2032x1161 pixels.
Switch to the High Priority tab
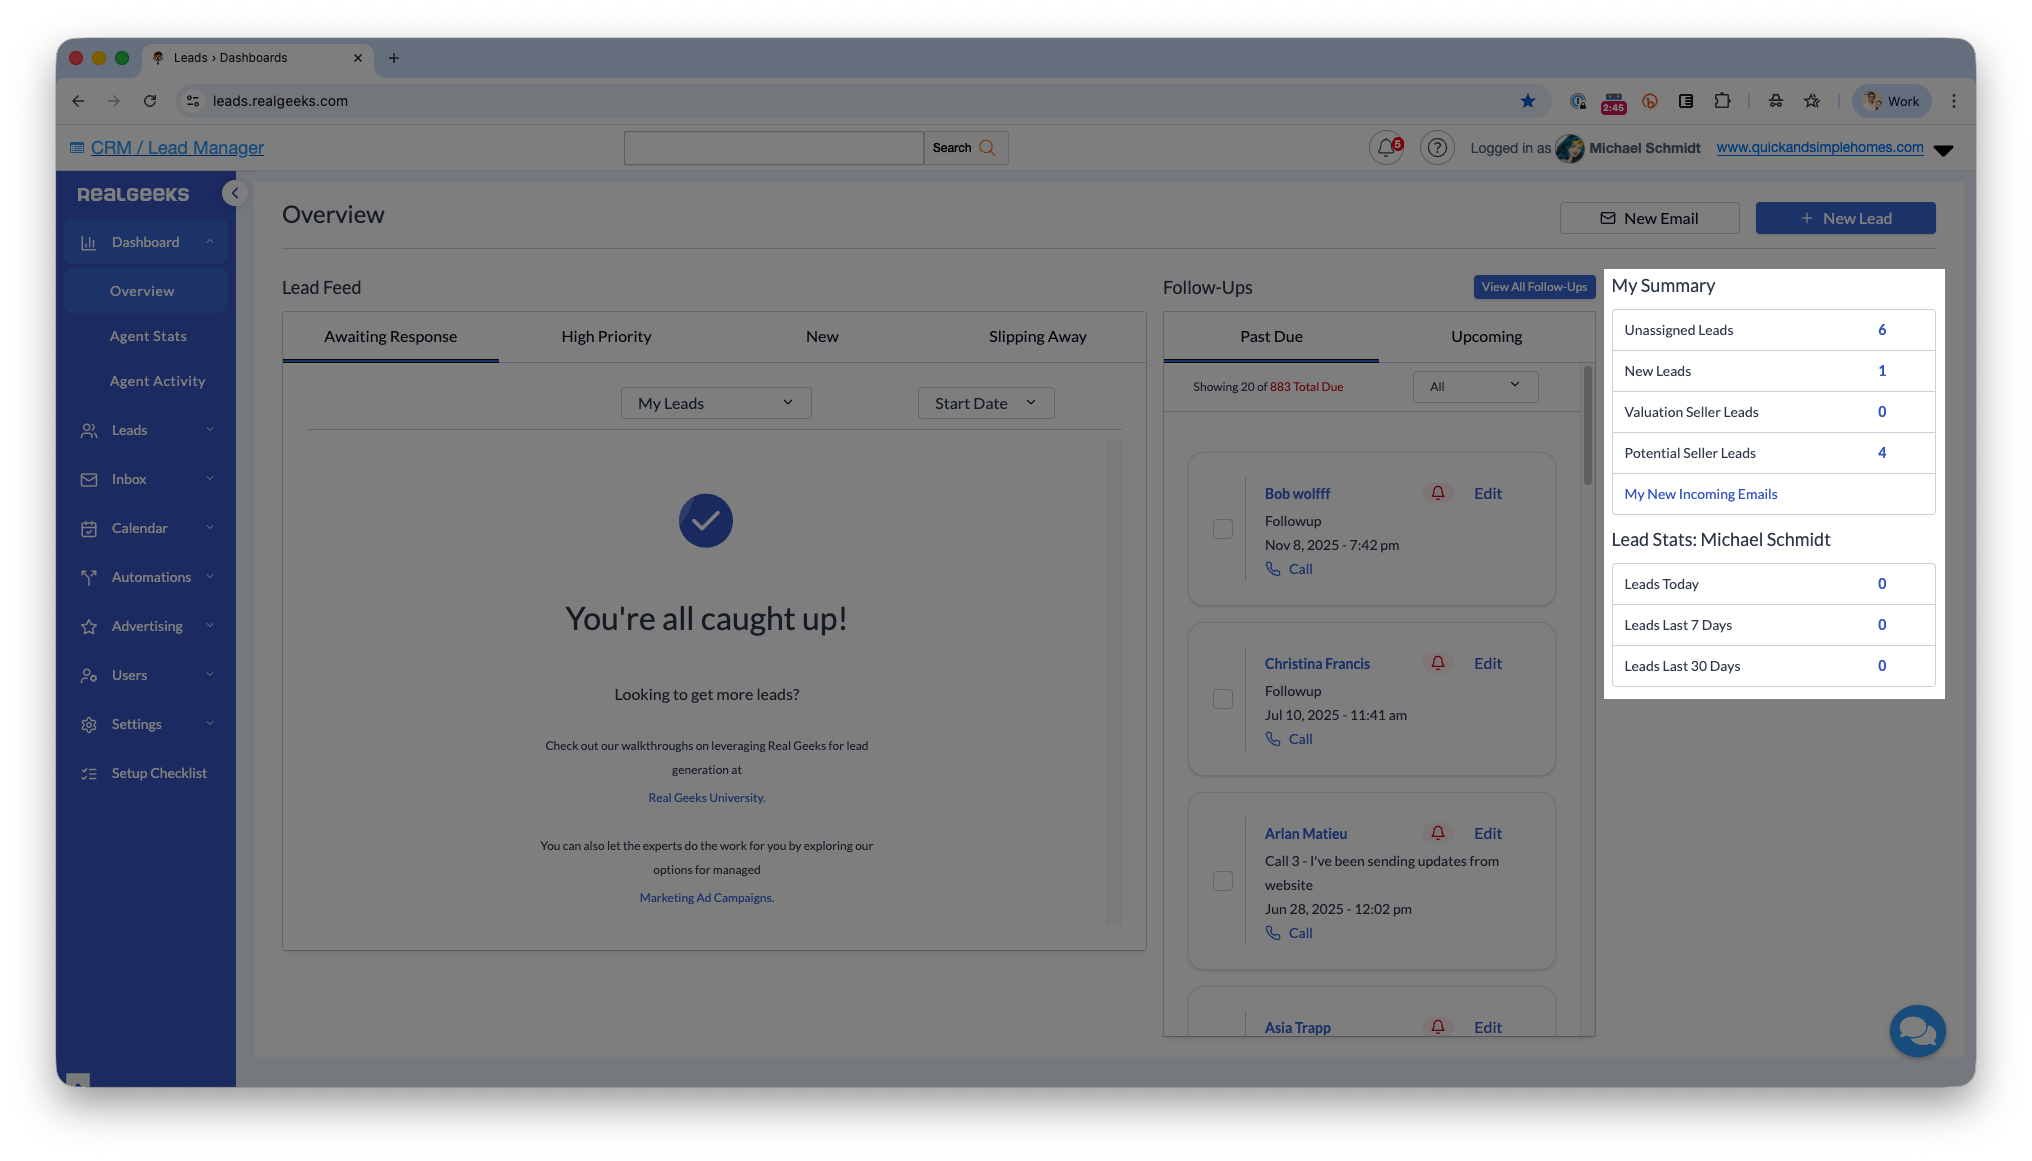coord(606,337)
